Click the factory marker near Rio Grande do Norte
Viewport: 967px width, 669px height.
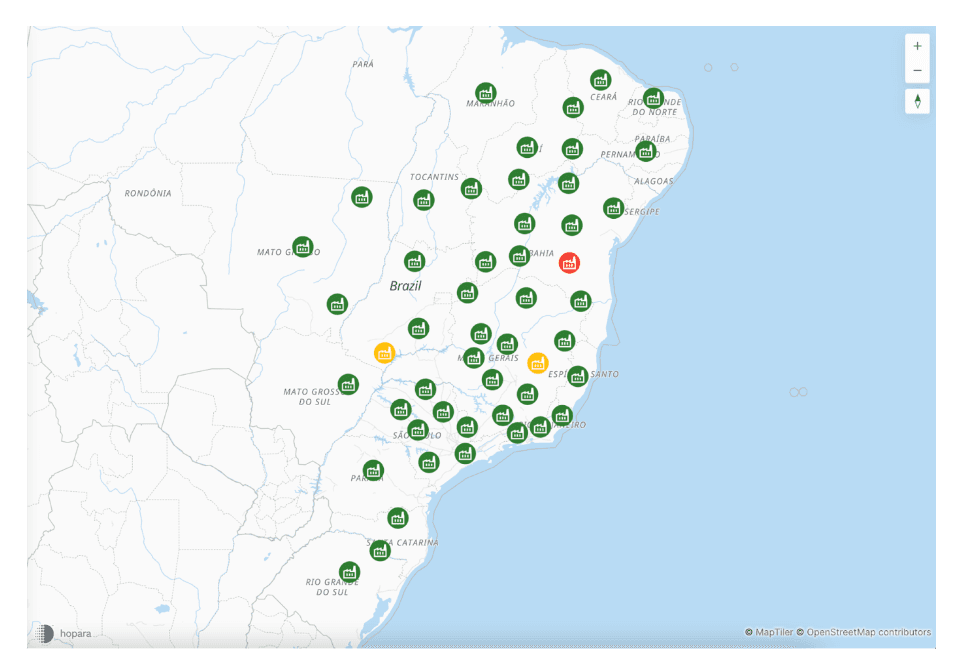(x=654, y=96)
